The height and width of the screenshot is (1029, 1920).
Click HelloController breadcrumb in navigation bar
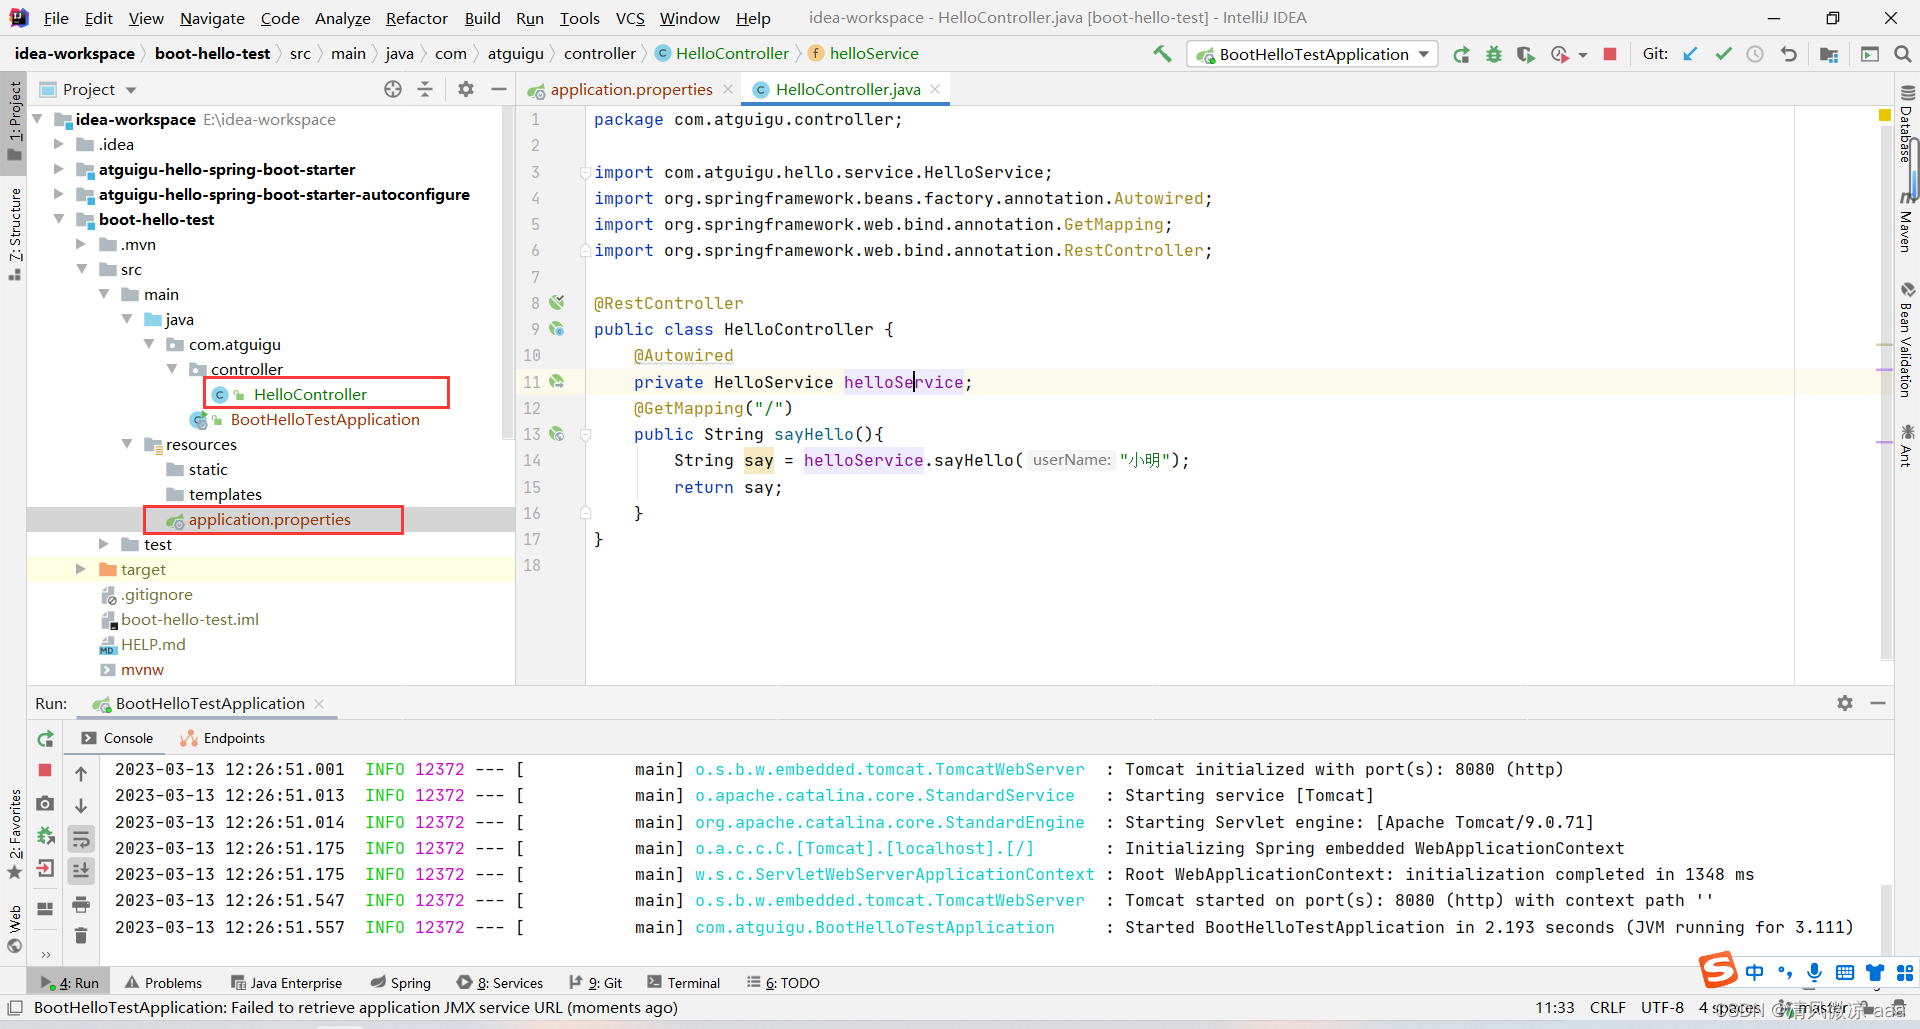tap(722, 54)
